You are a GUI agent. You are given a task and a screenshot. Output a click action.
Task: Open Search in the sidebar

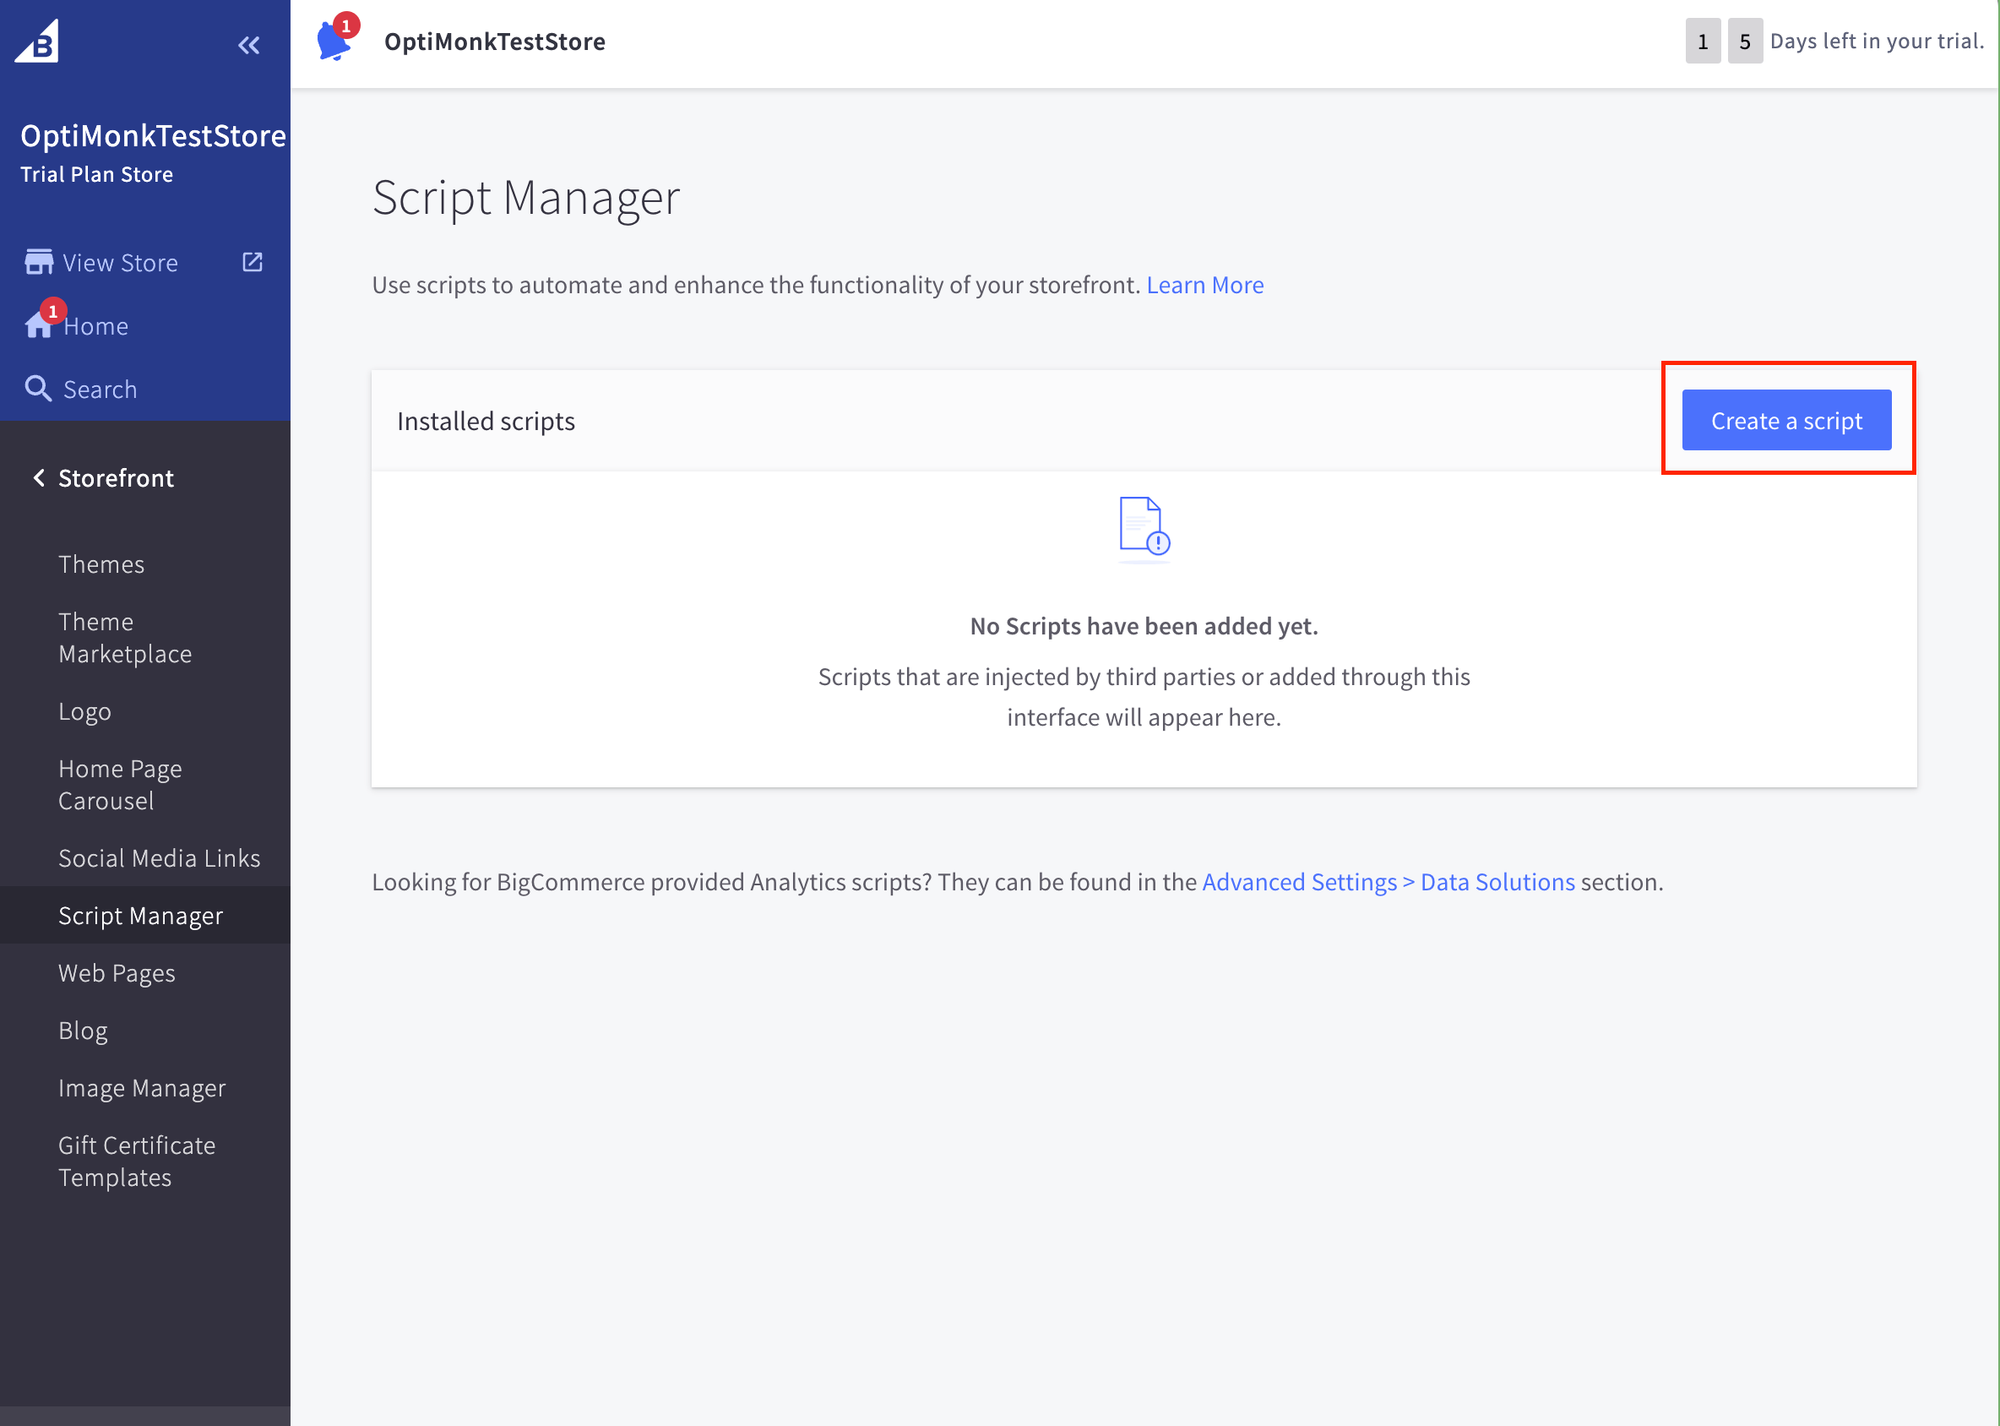[100, 389]
